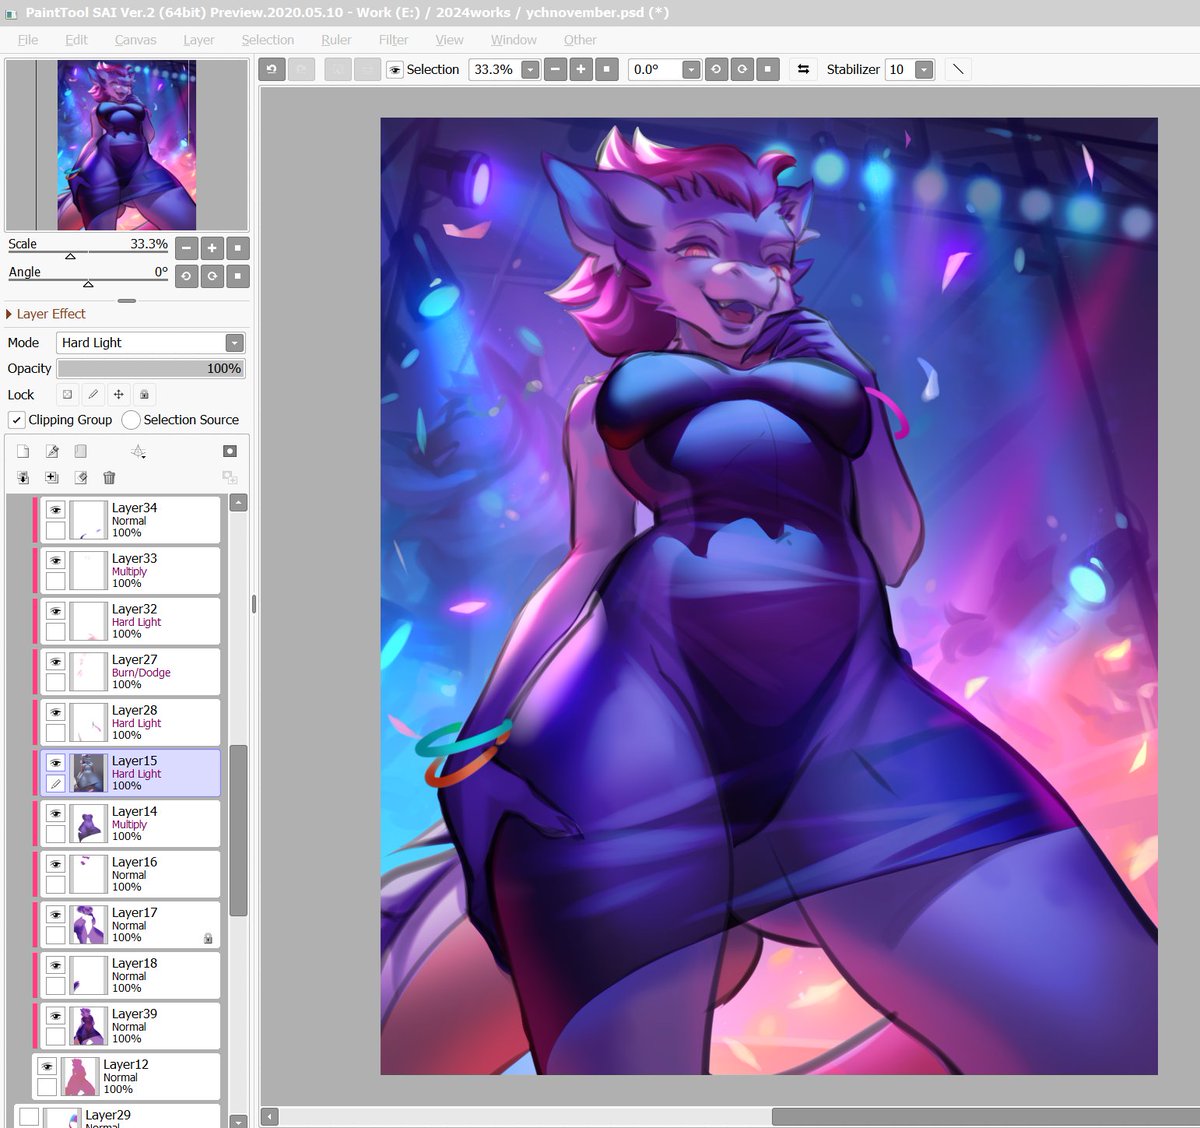
Task: Open the Filter menu
Action: [393, 40]
